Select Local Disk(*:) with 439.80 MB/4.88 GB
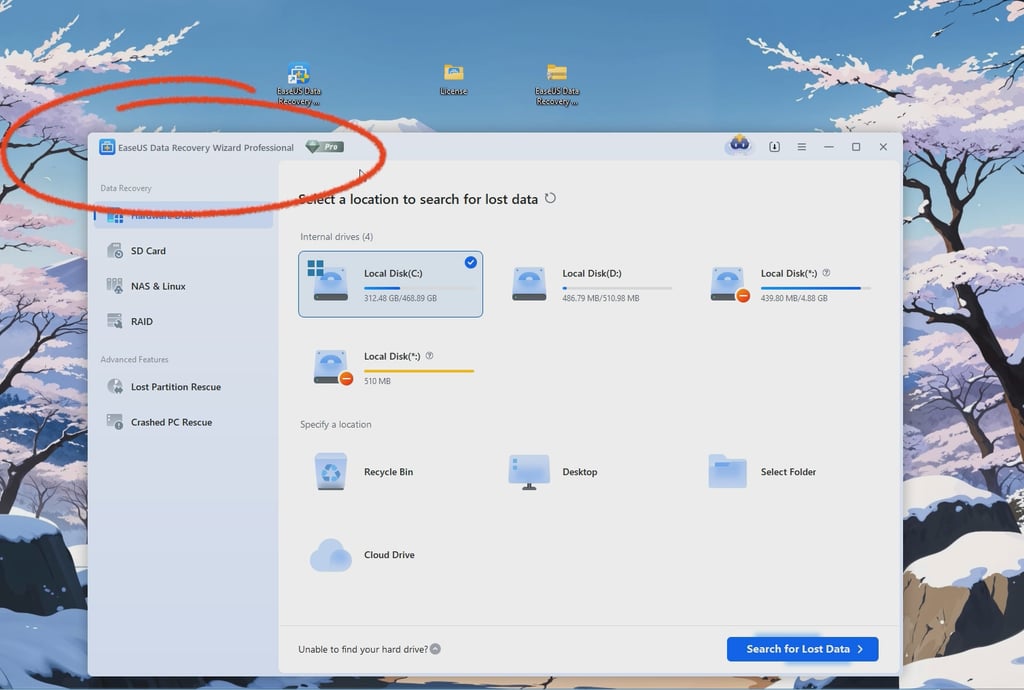 (x=789, y=284)
